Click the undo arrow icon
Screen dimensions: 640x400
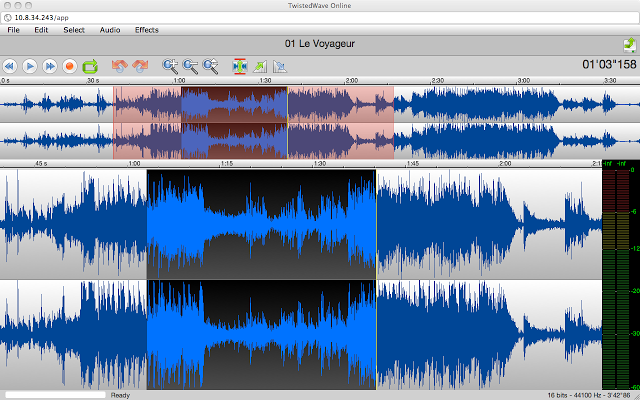click(x=120, y=66)
